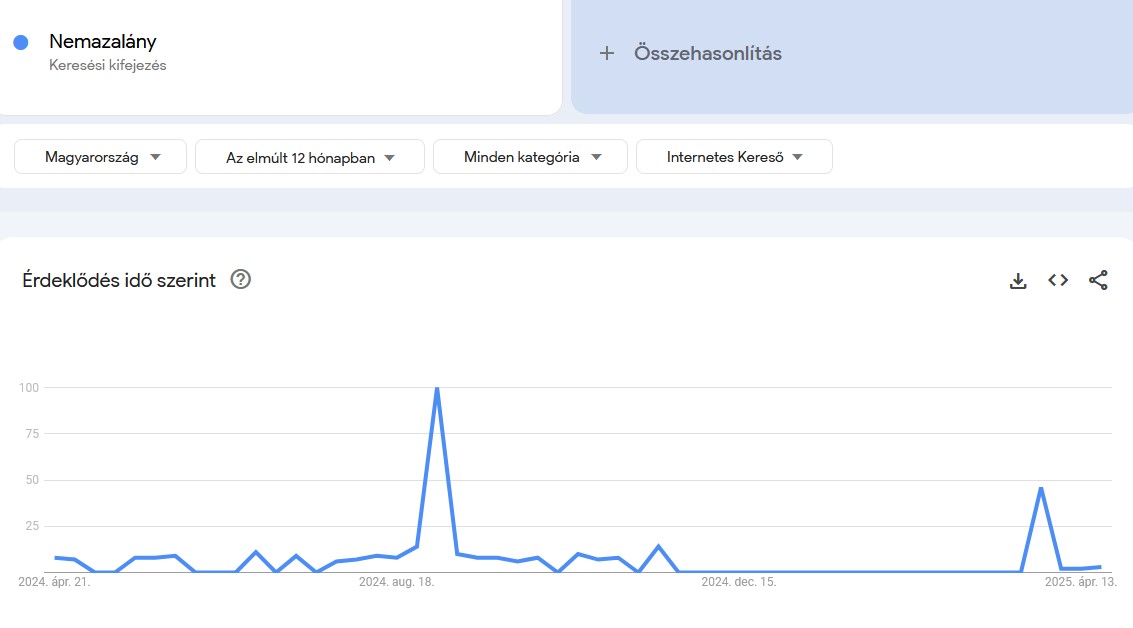The height and width of the screenshot is (628, 1133).
Task: Click the share chart icon
Action: click(x=1098, y=281)
